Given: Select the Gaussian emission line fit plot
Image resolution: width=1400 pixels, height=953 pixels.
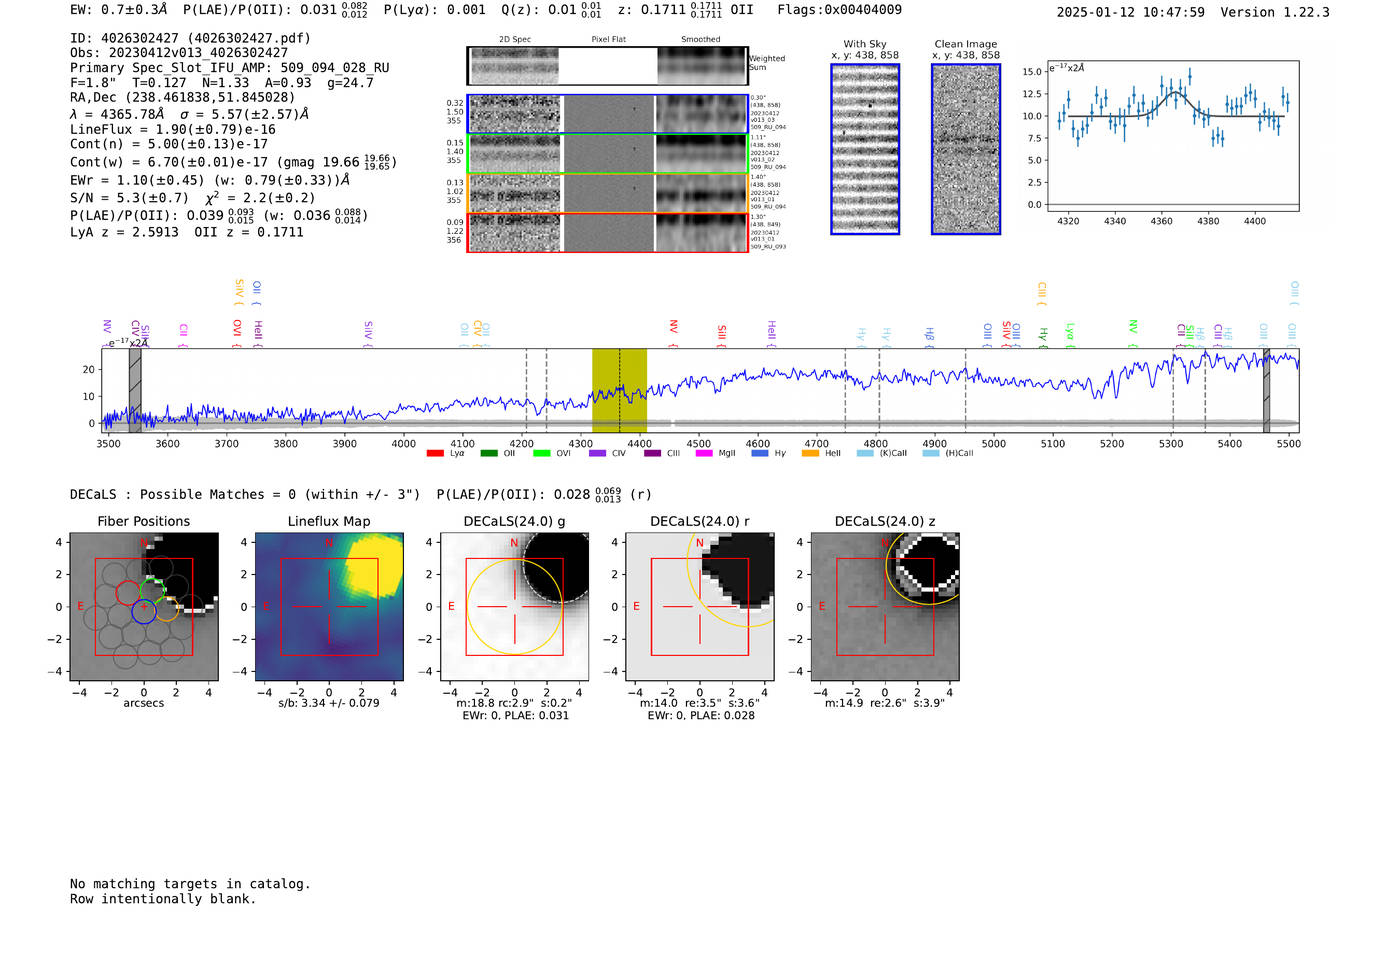Looking at the screenshot, I should click(x=1172, y=136).
